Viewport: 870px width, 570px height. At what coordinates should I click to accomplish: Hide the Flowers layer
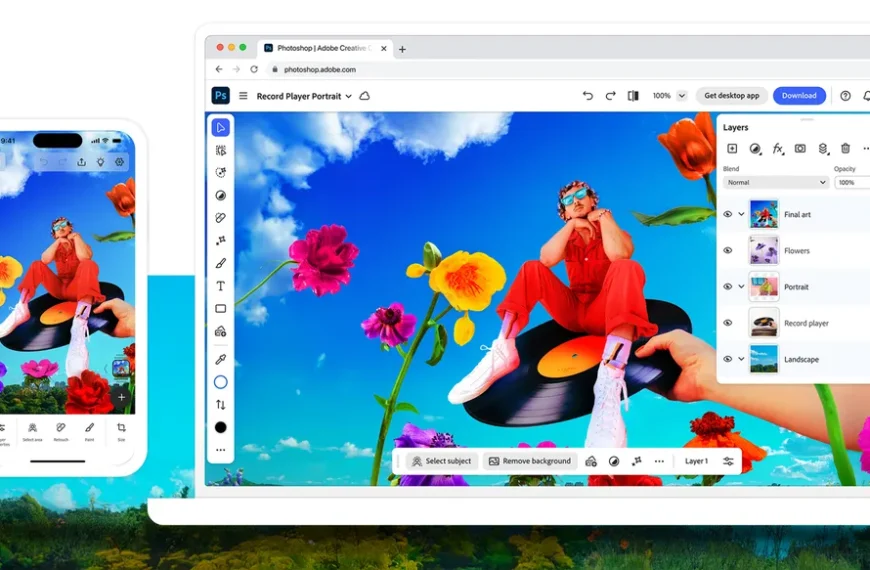727,250
